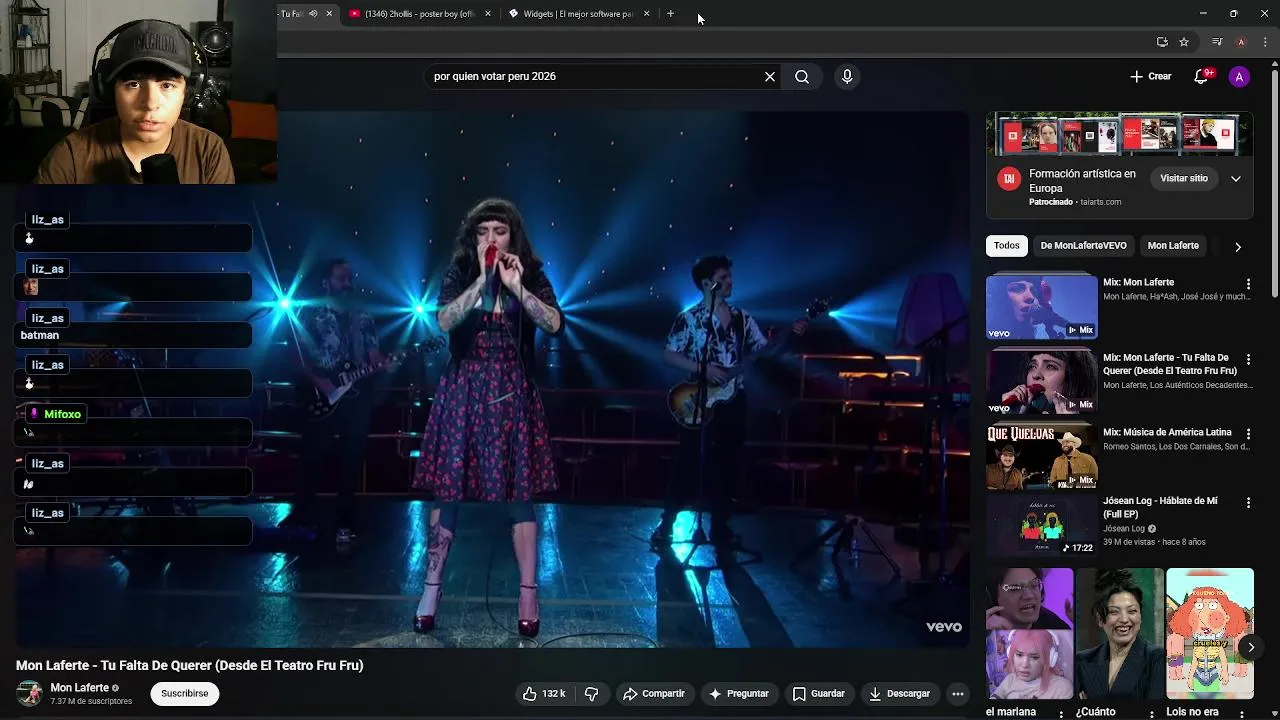Show more filter chips with arrow
Viewport: 1280px width, 720px height.
click(x=1238, y=247)
